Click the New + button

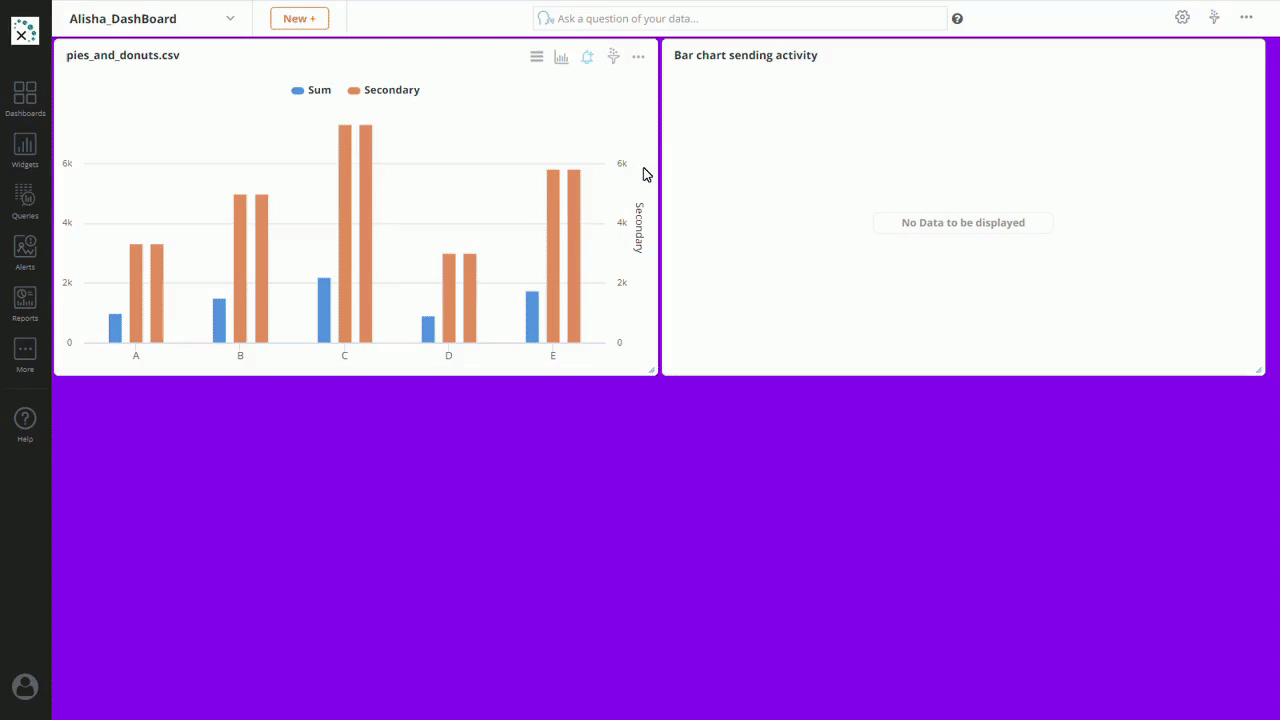pos(299,18)
